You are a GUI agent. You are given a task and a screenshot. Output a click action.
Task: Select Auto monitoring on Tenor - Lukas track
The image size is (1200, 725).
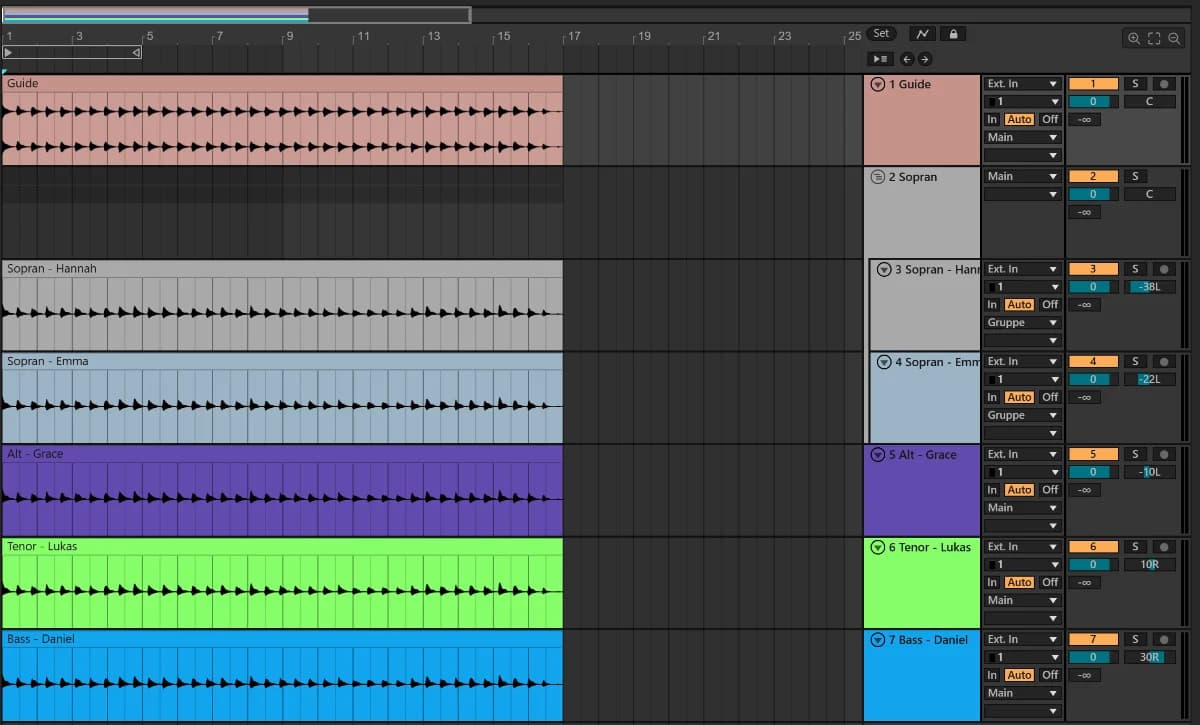pos(1019,582)
